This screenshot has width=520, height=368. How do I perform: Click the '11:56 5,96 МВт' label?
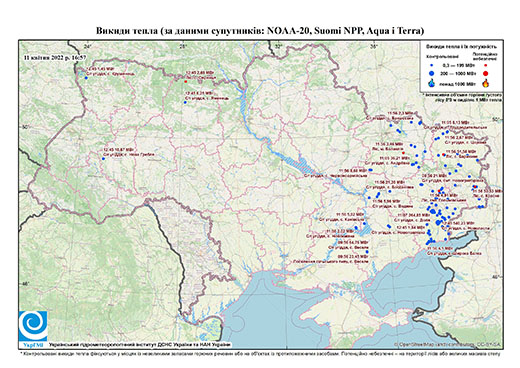pos(386,202)
